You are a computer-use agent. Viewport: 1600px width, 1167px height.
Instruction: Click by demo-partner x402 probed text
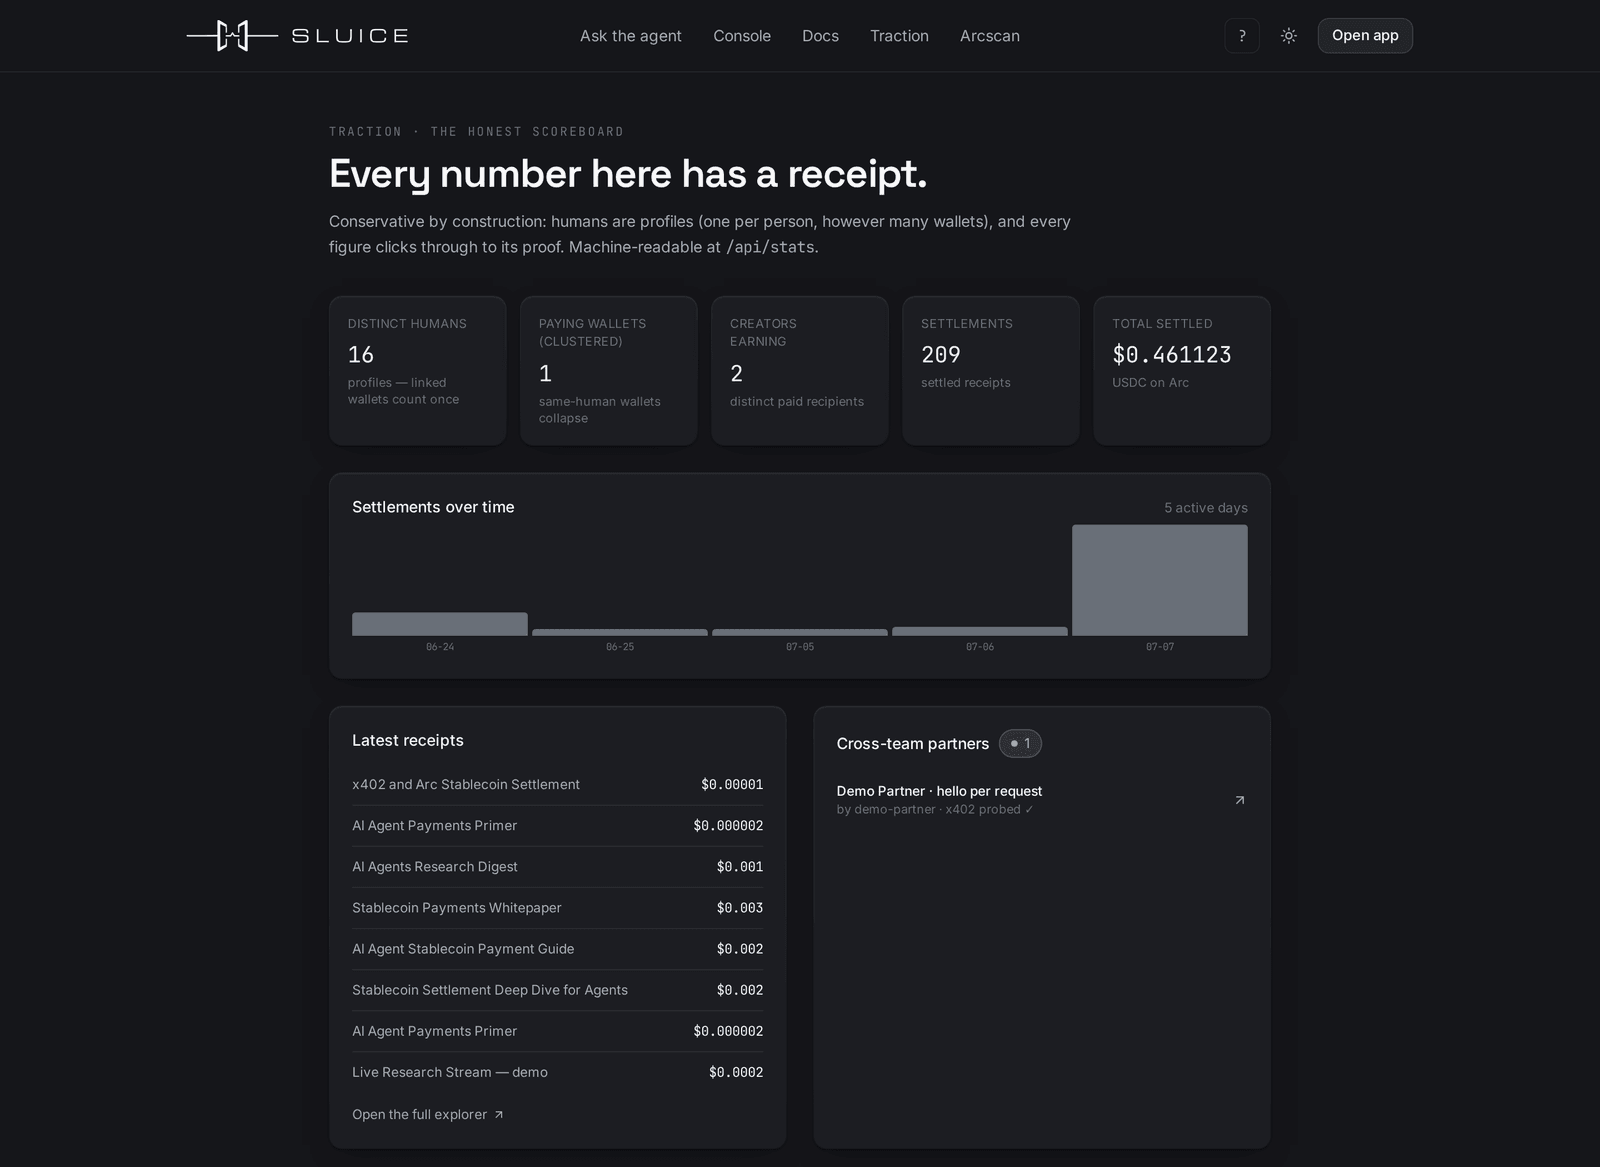[935, 810]
